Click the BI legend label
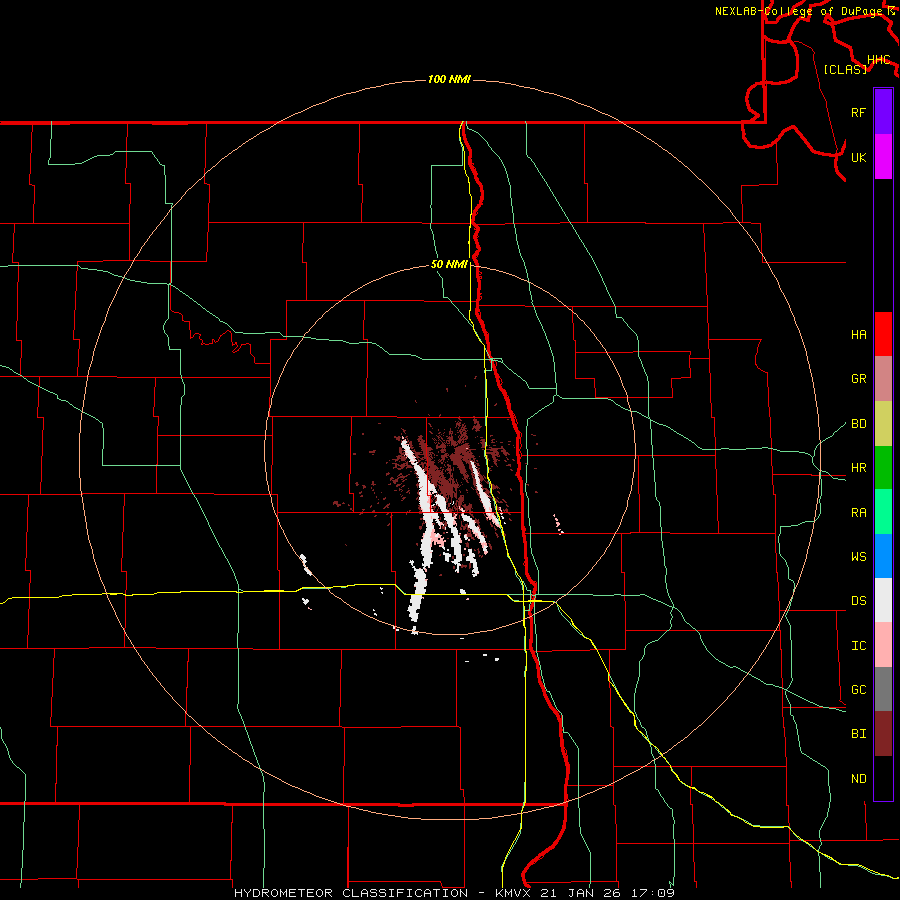Viewport: 900px width, 900px height. tap(858, 734)
